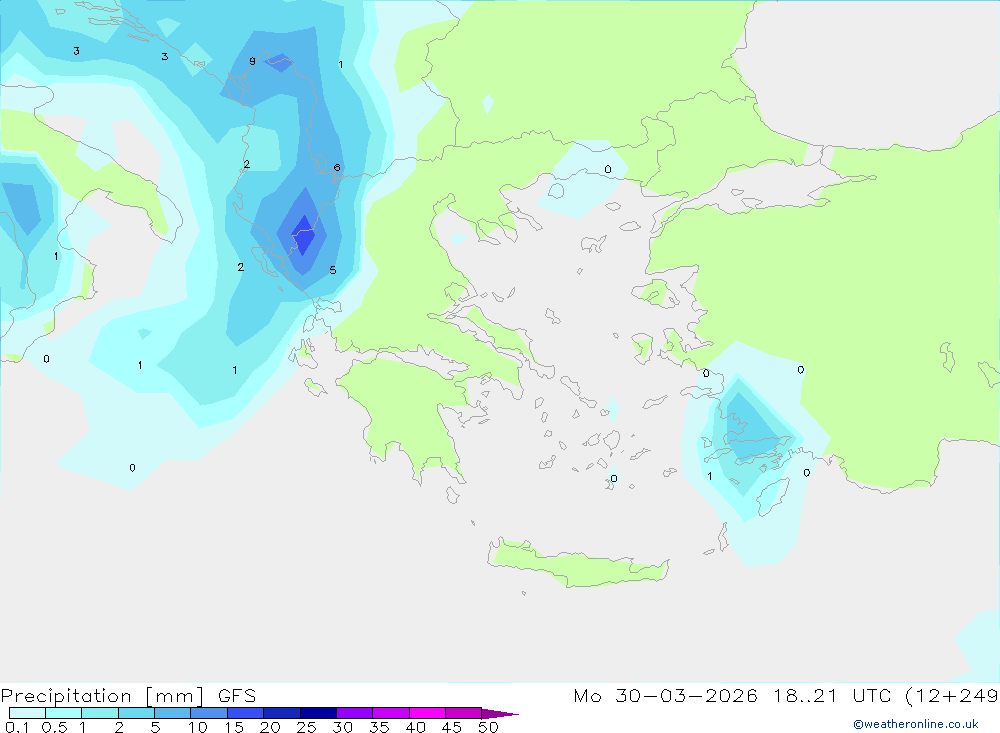
Task: Click the legend tick label "0.1"
Action: pos(17,727)
